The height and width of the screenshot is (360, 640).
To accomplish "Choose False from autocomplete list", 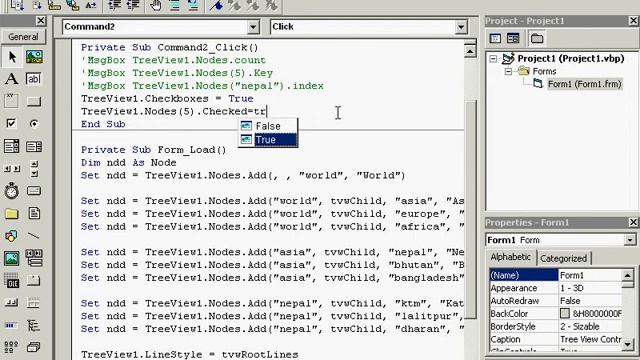I will [x=268, y=126].
